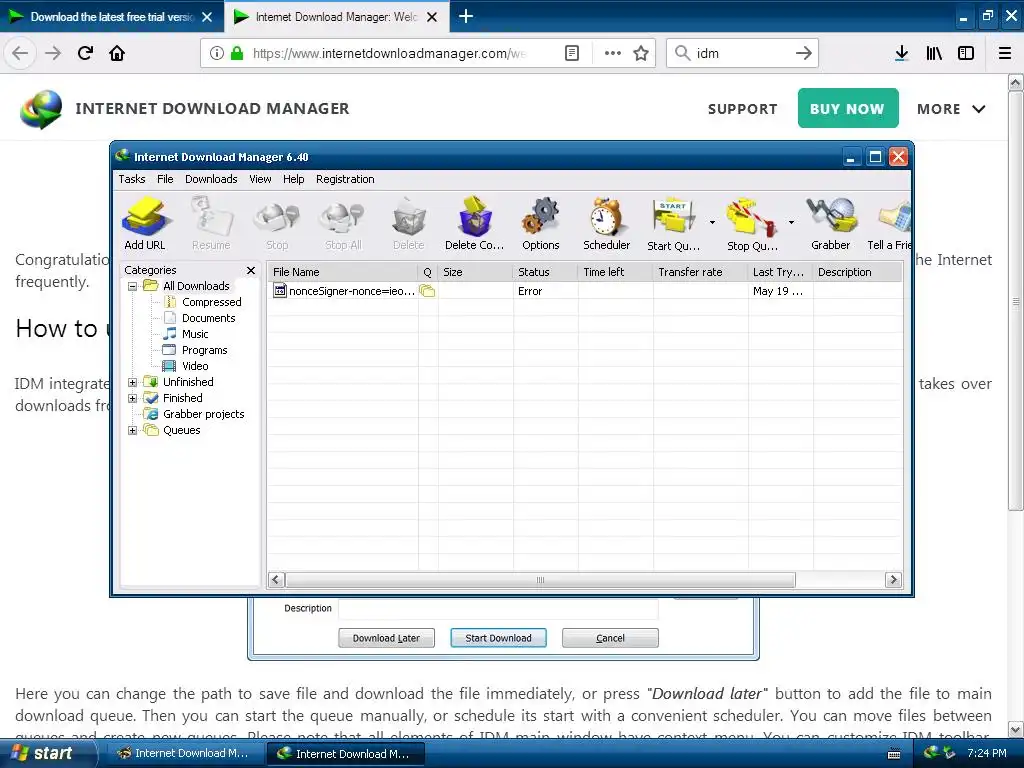Select the Music category

click(x=195, y=334)
